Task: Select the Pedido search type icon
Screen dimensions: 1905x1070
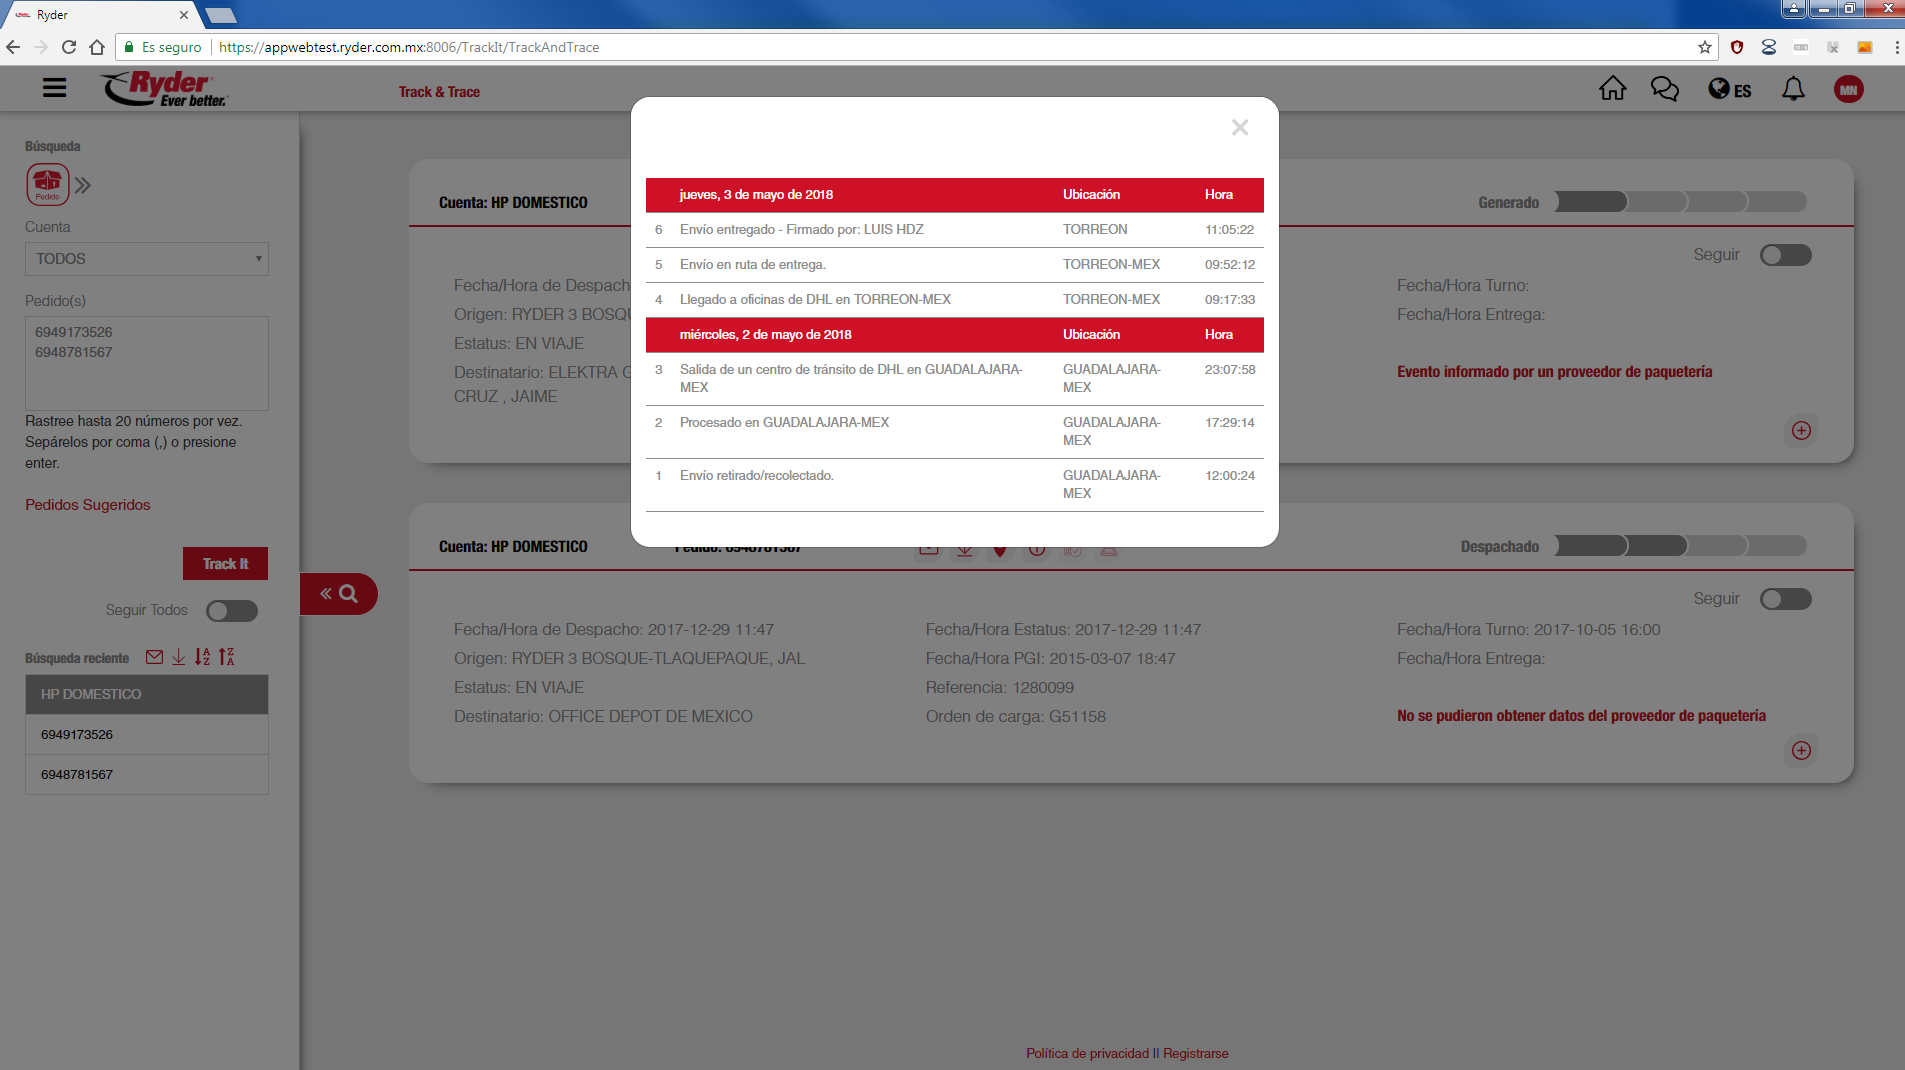Action: click(x=47, y=184)
